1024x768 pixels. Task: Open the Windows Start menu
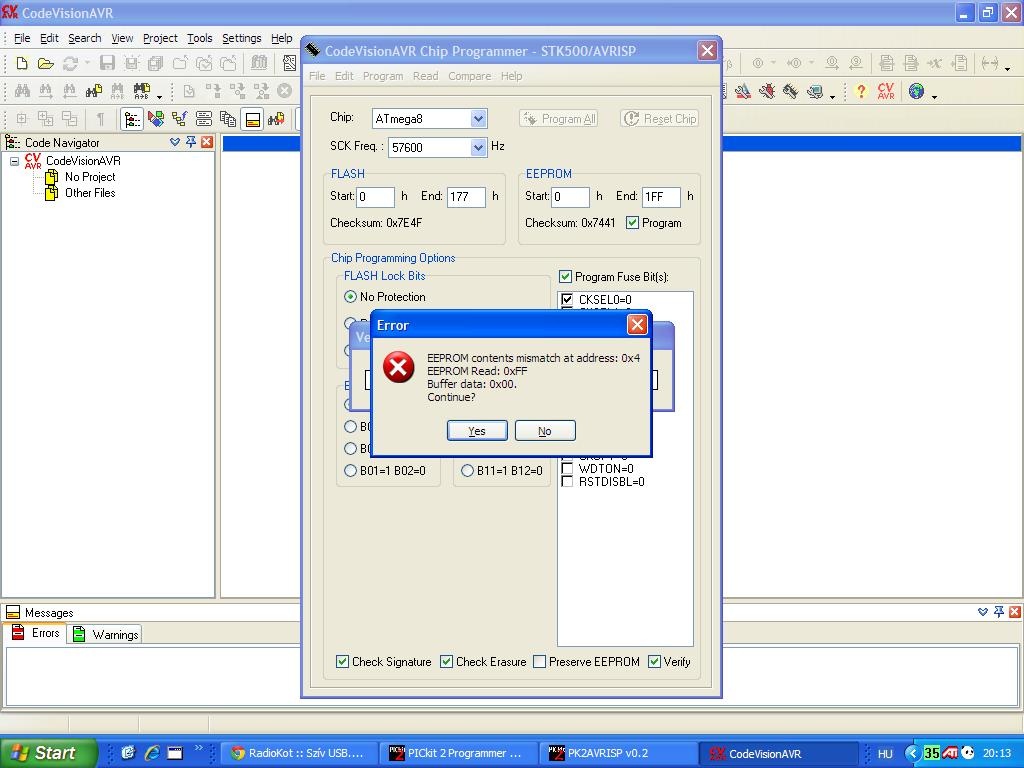48,753
